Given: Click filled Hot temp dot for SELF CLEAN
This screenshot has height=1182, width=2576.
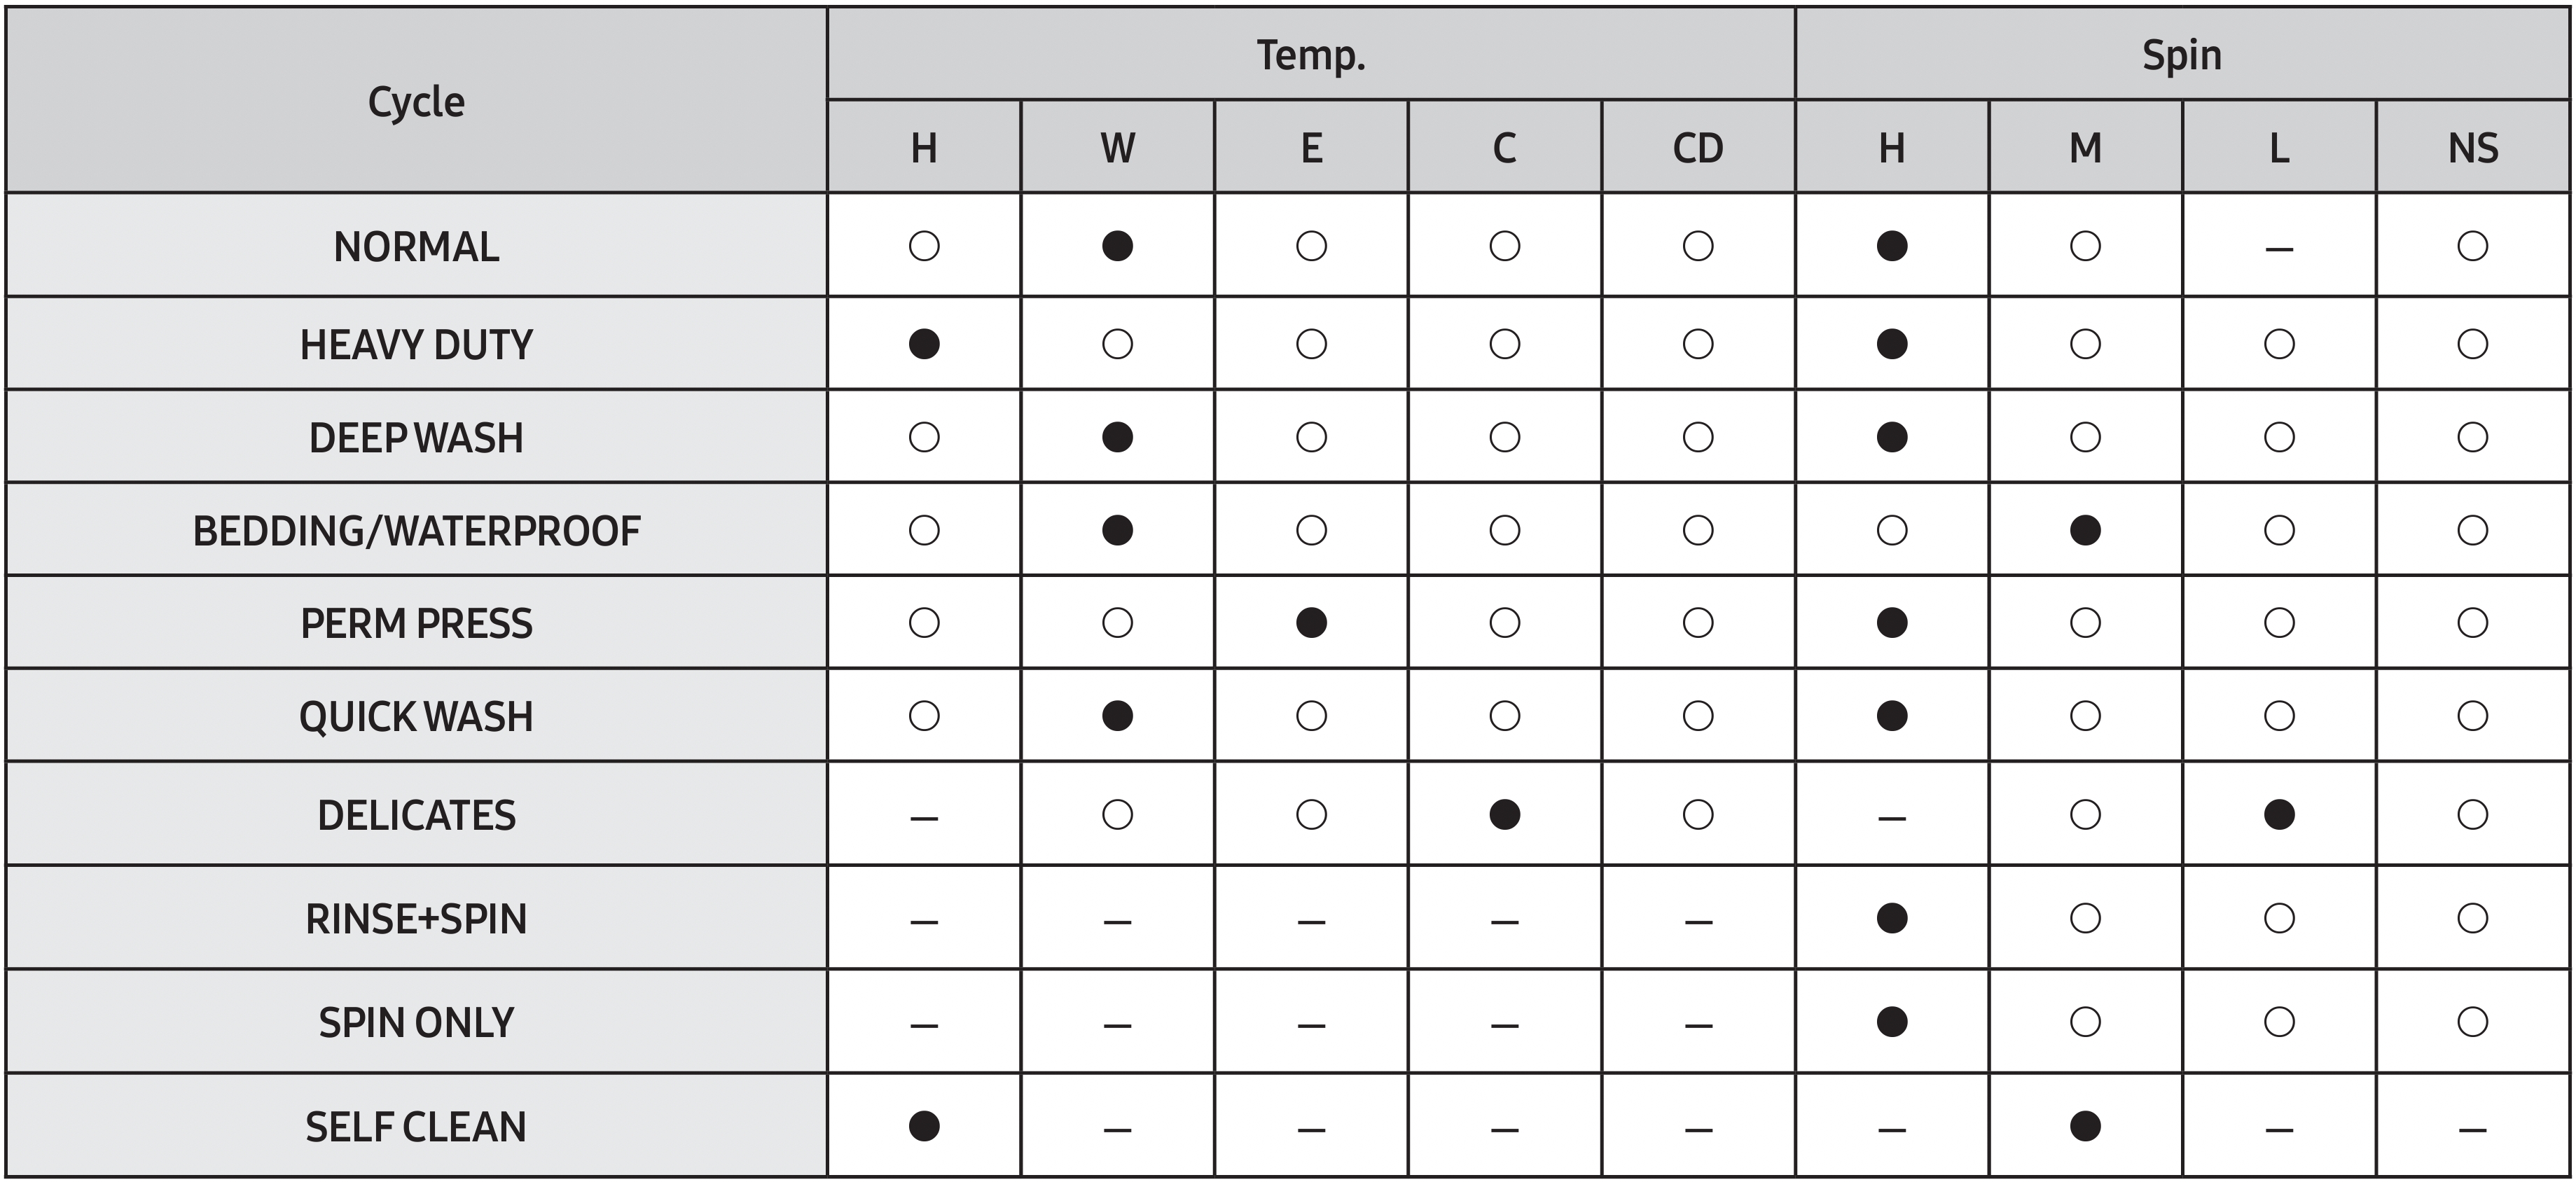Looking at the screenshot, I should pyautogui.click(x=924, y=1126).
